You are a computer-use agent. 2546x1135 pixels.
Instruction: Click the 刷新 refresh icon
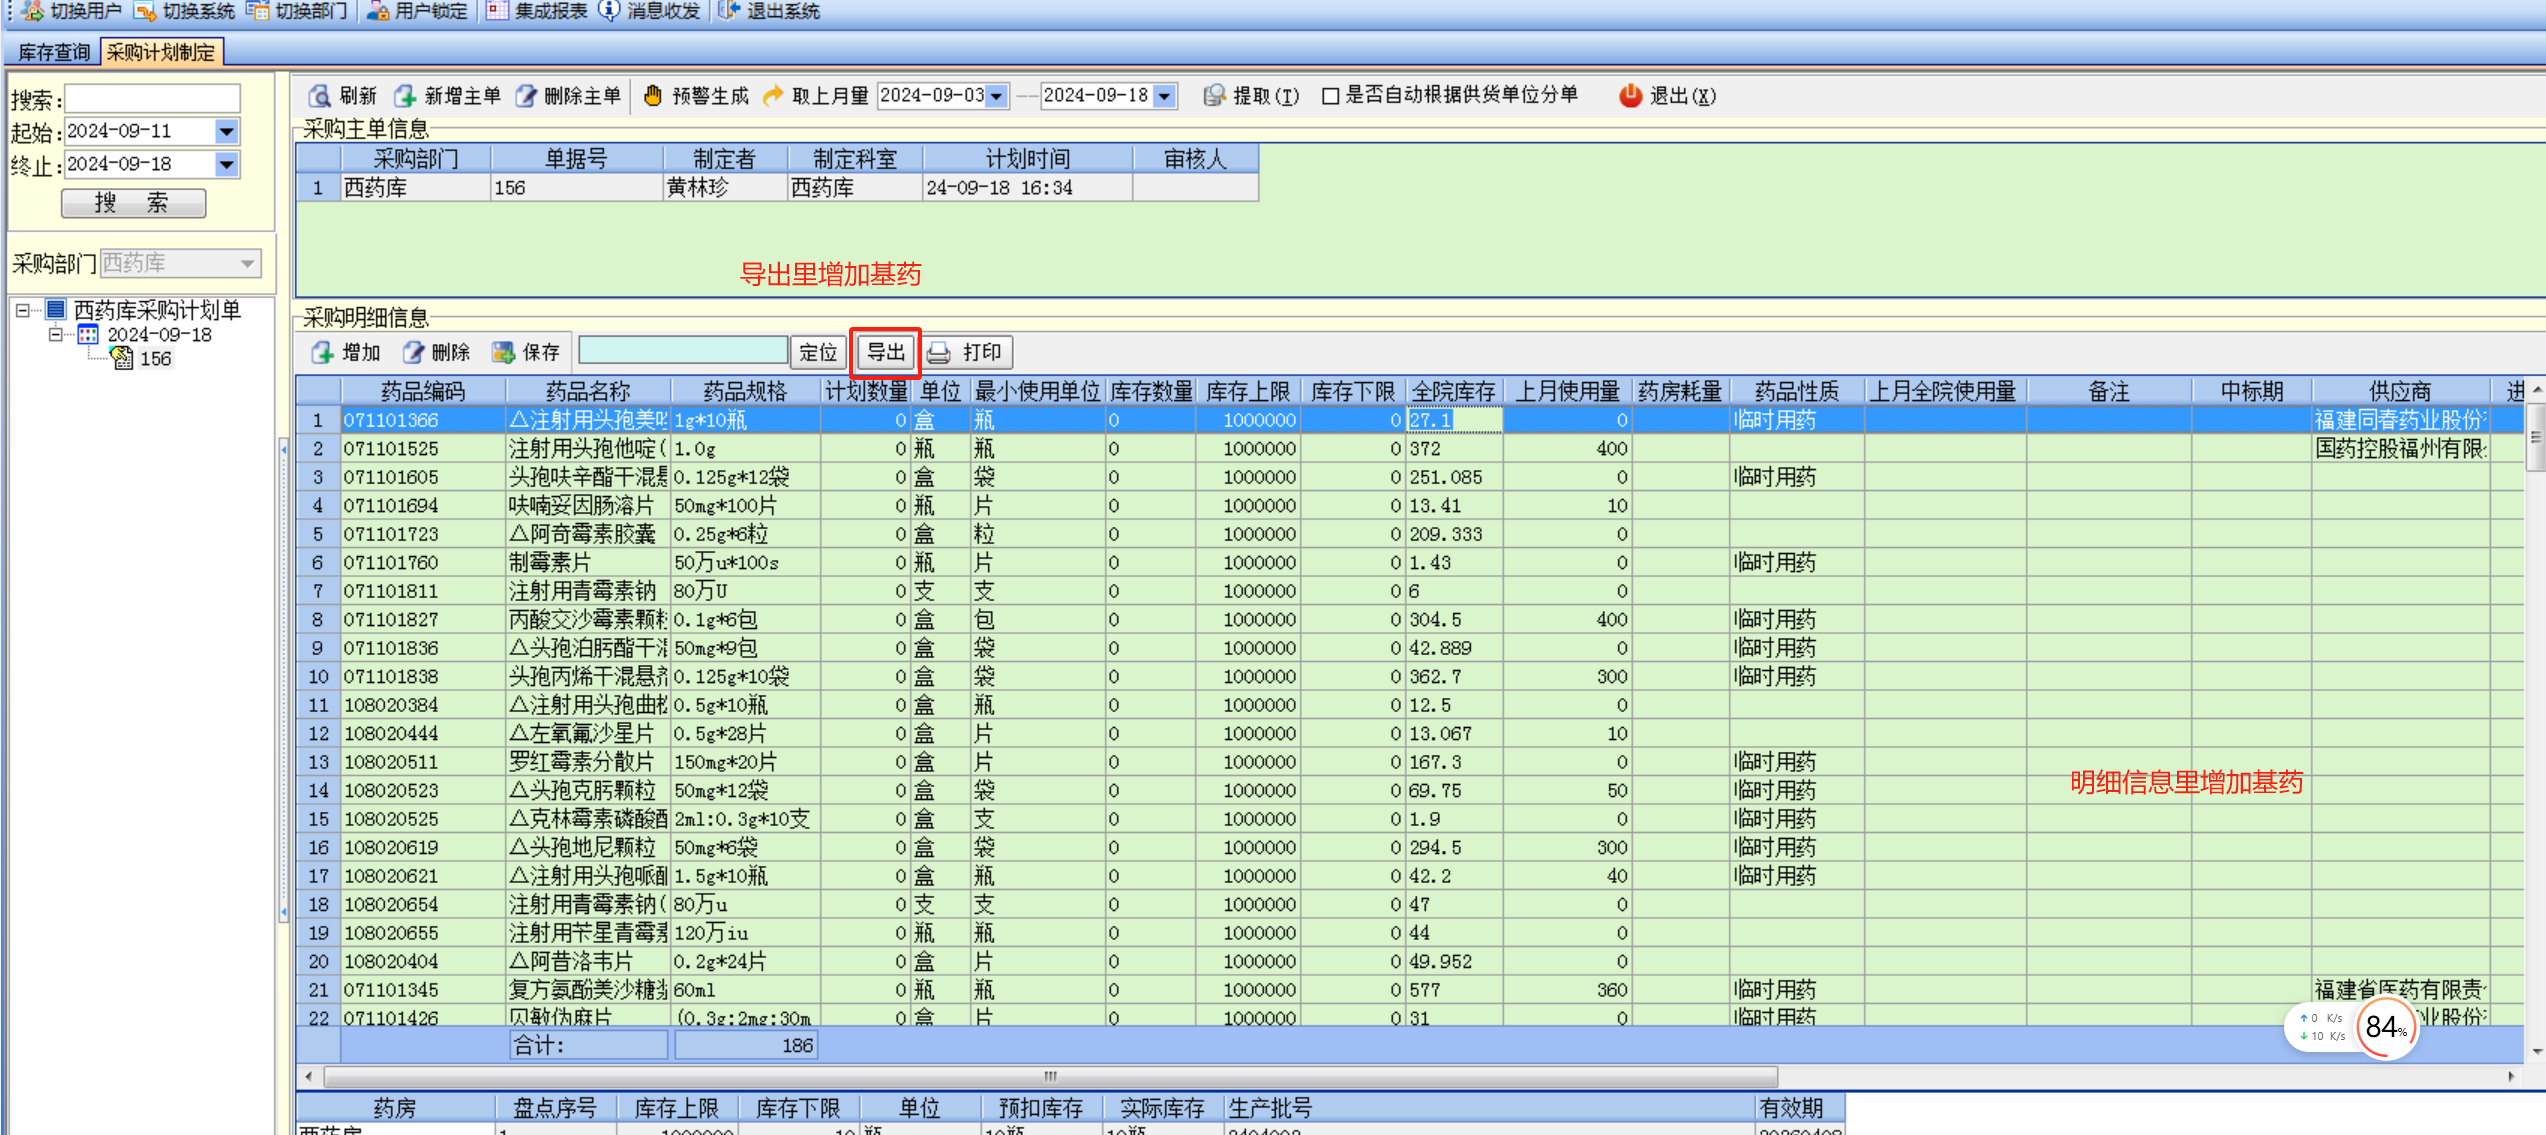pos(320,96)
